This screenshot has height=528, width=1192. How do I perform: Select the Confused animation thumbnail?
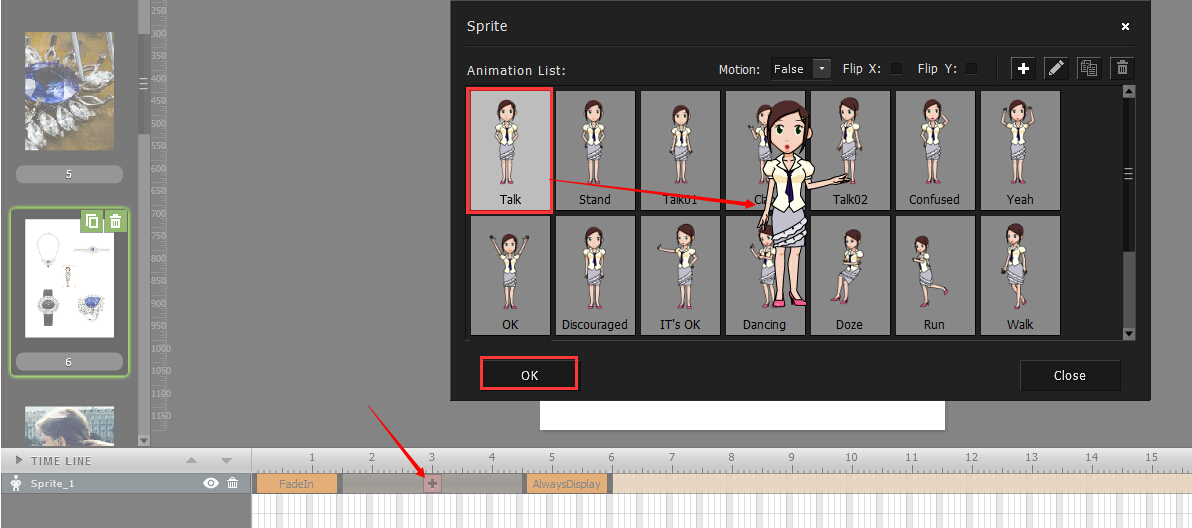(935, 150)
